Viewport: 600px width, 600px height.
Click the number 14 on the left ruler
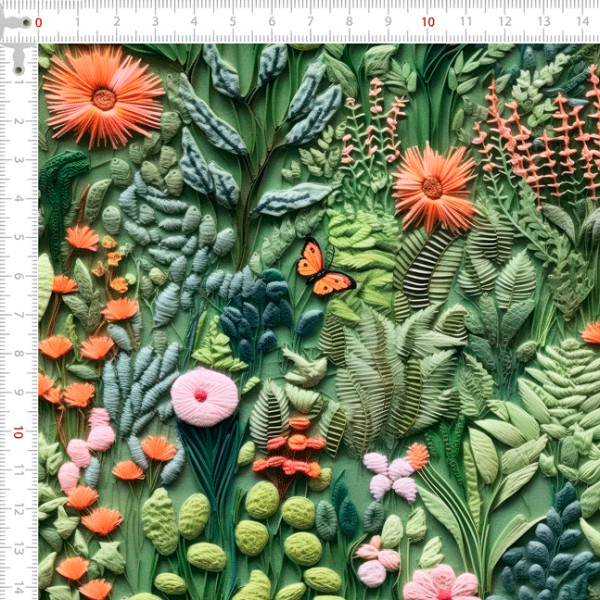[x=19, y=587]
